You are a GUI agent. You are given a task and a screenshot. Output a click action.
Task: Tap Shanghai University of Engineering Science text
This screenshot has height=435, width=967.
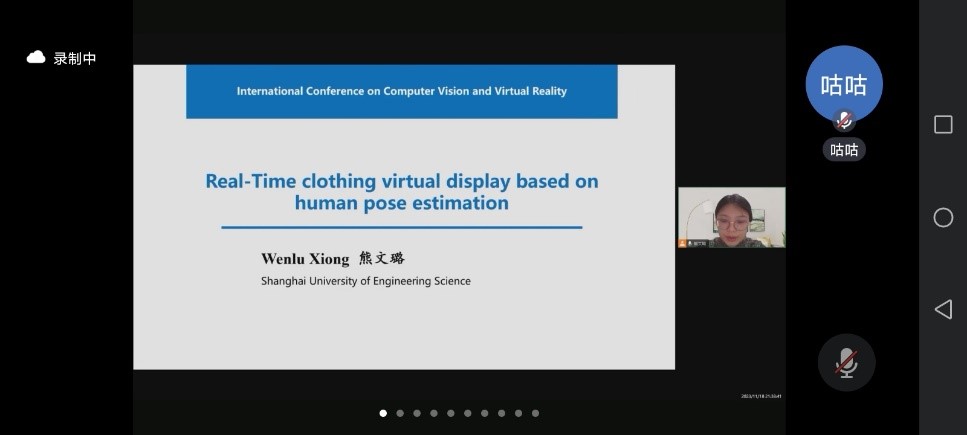[x=365, y=281]
